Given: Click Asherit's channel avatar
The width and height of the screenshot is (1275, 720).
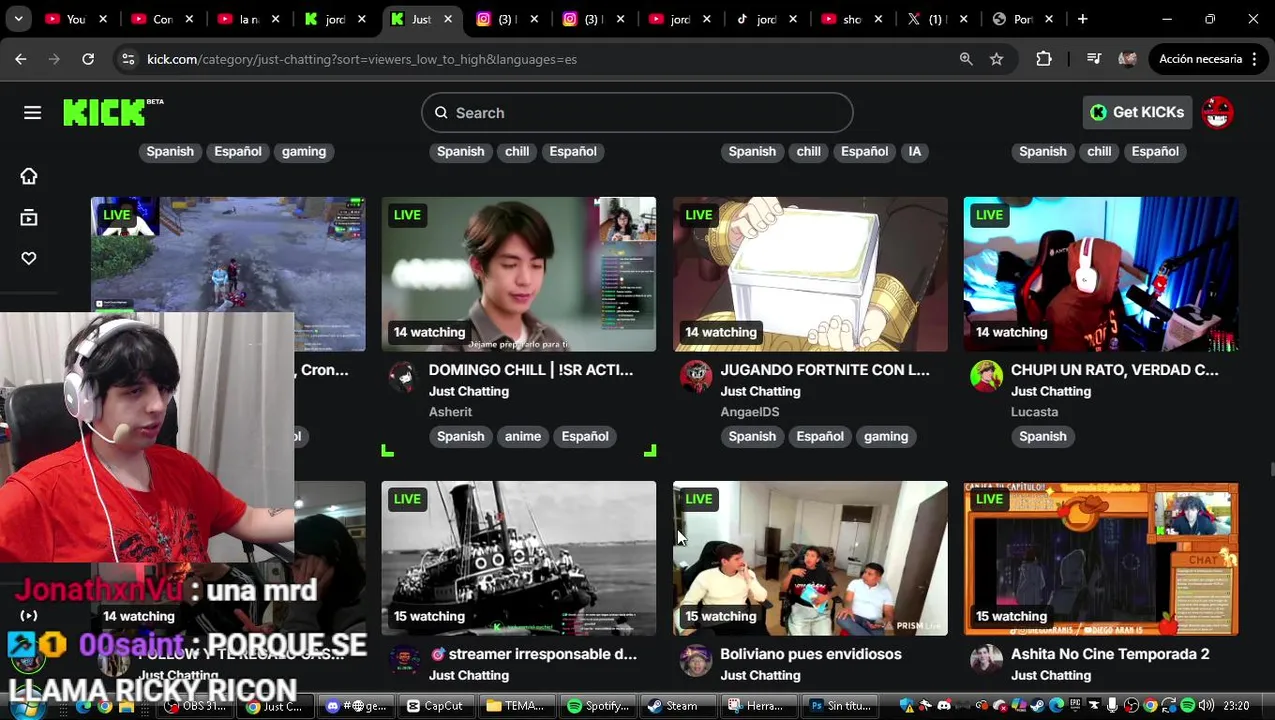Looking at the screenshot, I should tap(403, 376).
